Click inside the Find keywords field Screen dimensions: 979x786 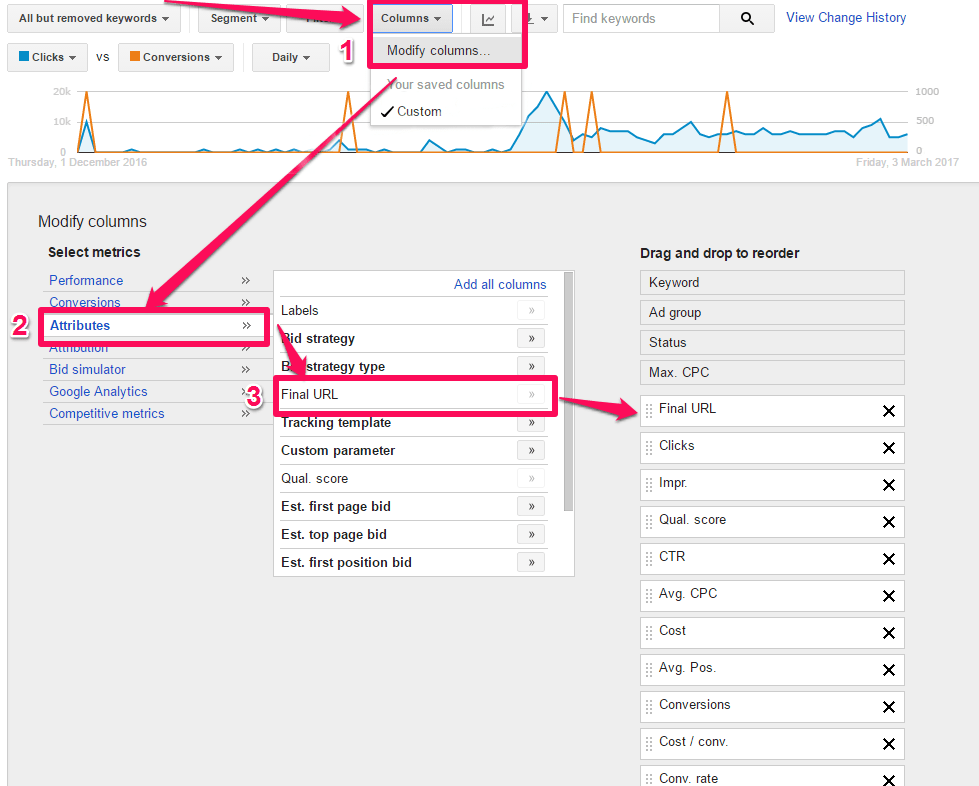[x=640, y=18]
